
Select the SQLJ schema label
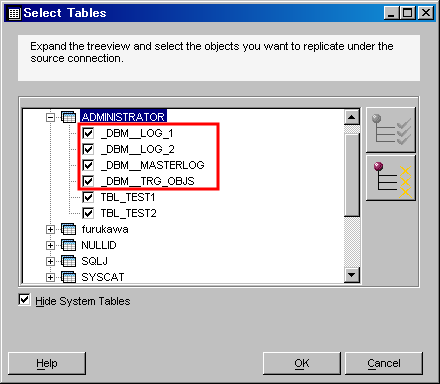point(95,261)
